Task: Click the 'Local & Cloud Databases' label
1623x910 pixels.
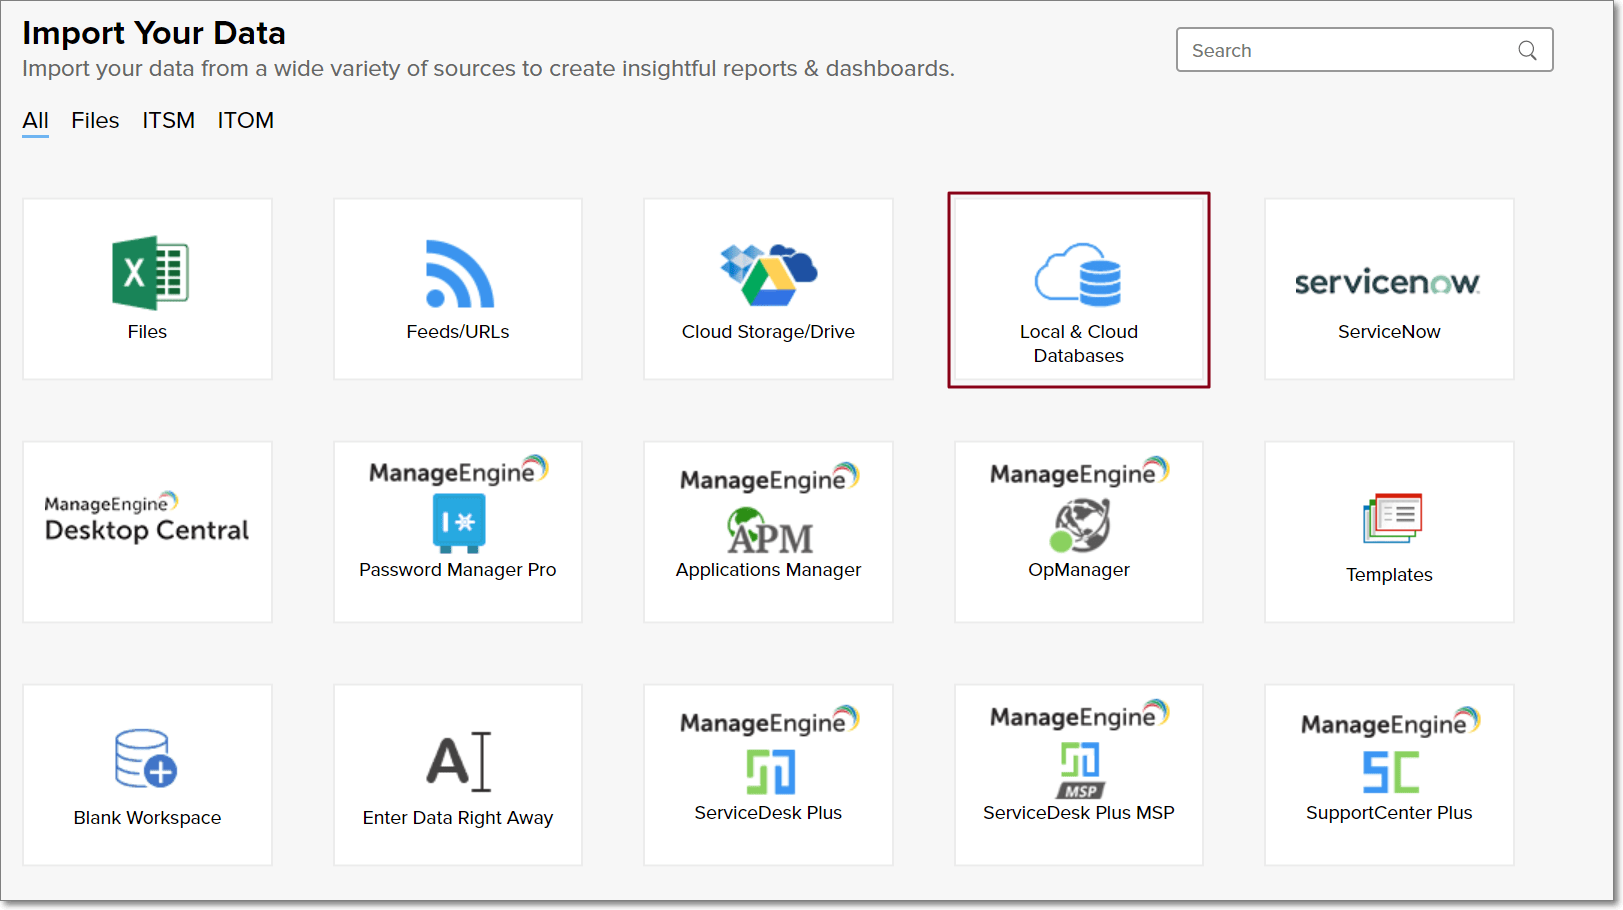Action: [x=1079, y=344]
